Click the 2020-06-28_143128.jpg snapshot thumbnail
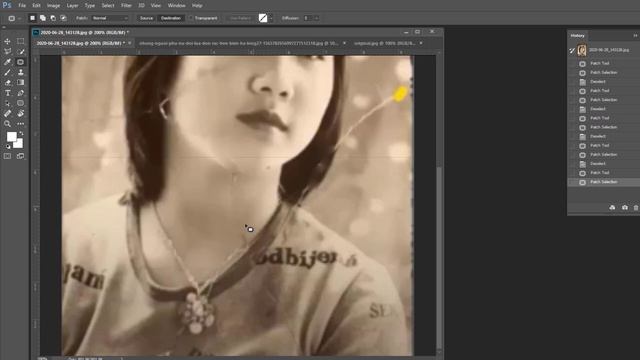The image size is (640, 360). pos(582,50)
